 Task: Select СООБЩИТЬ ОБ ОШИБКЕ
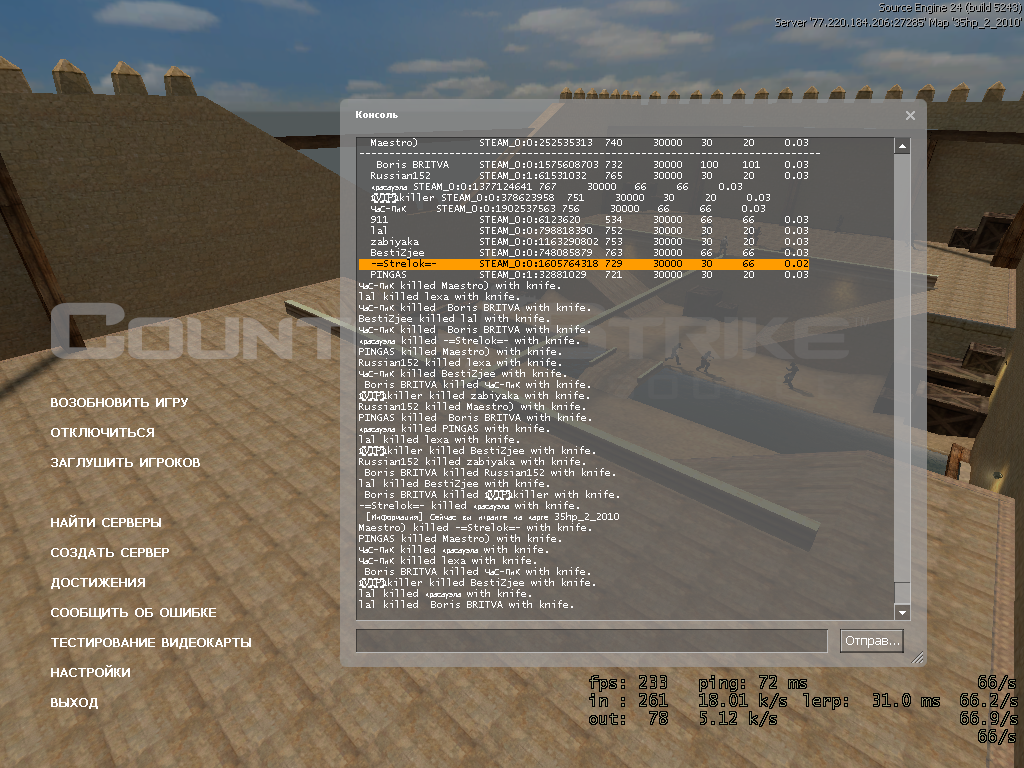133,613
